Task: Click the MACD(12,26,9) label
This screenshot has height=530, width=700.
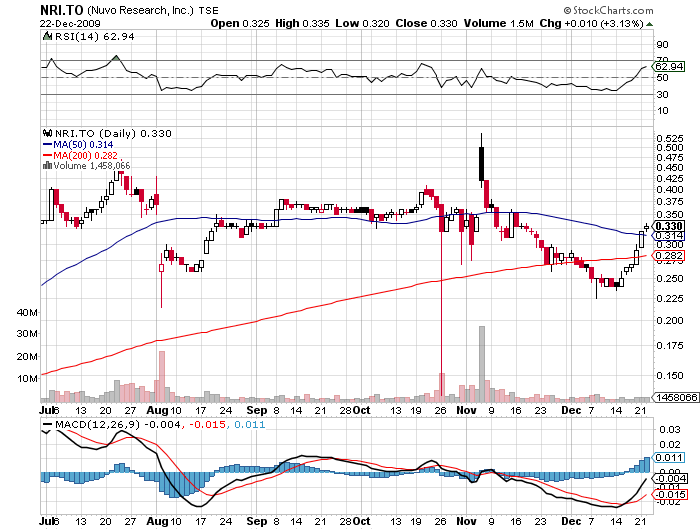Action: tap(97, 424)
